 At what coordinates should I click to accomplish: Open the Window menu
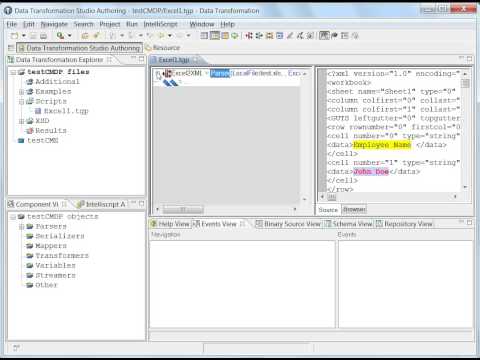[x=202, y=24]
